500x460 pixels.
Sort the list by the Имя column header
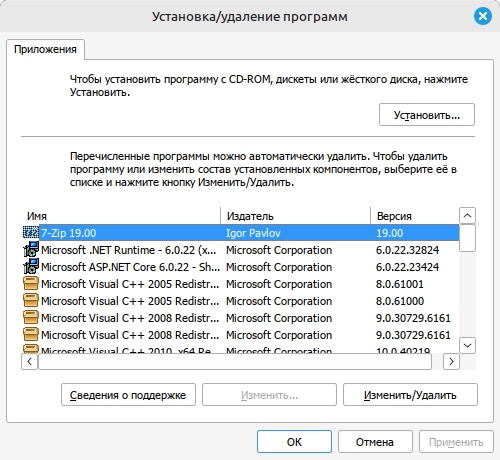(x=121, y=216)
